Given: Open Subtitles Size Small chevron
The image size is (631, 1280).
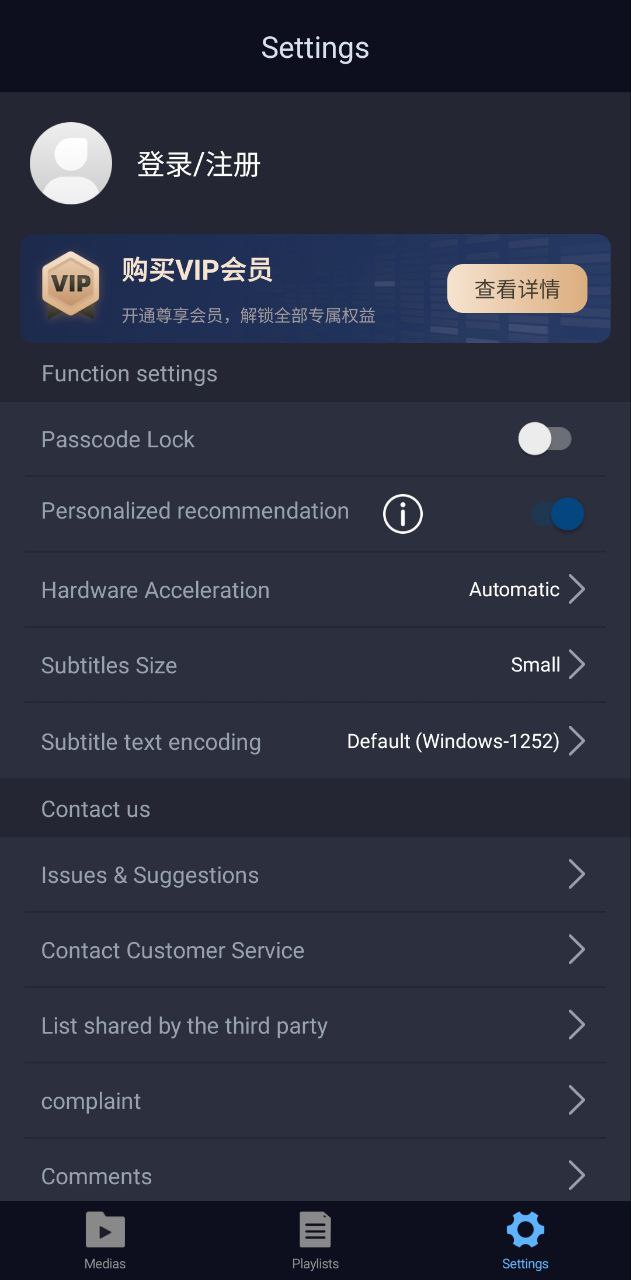Looking at the screenshot, I should point(576,664).
